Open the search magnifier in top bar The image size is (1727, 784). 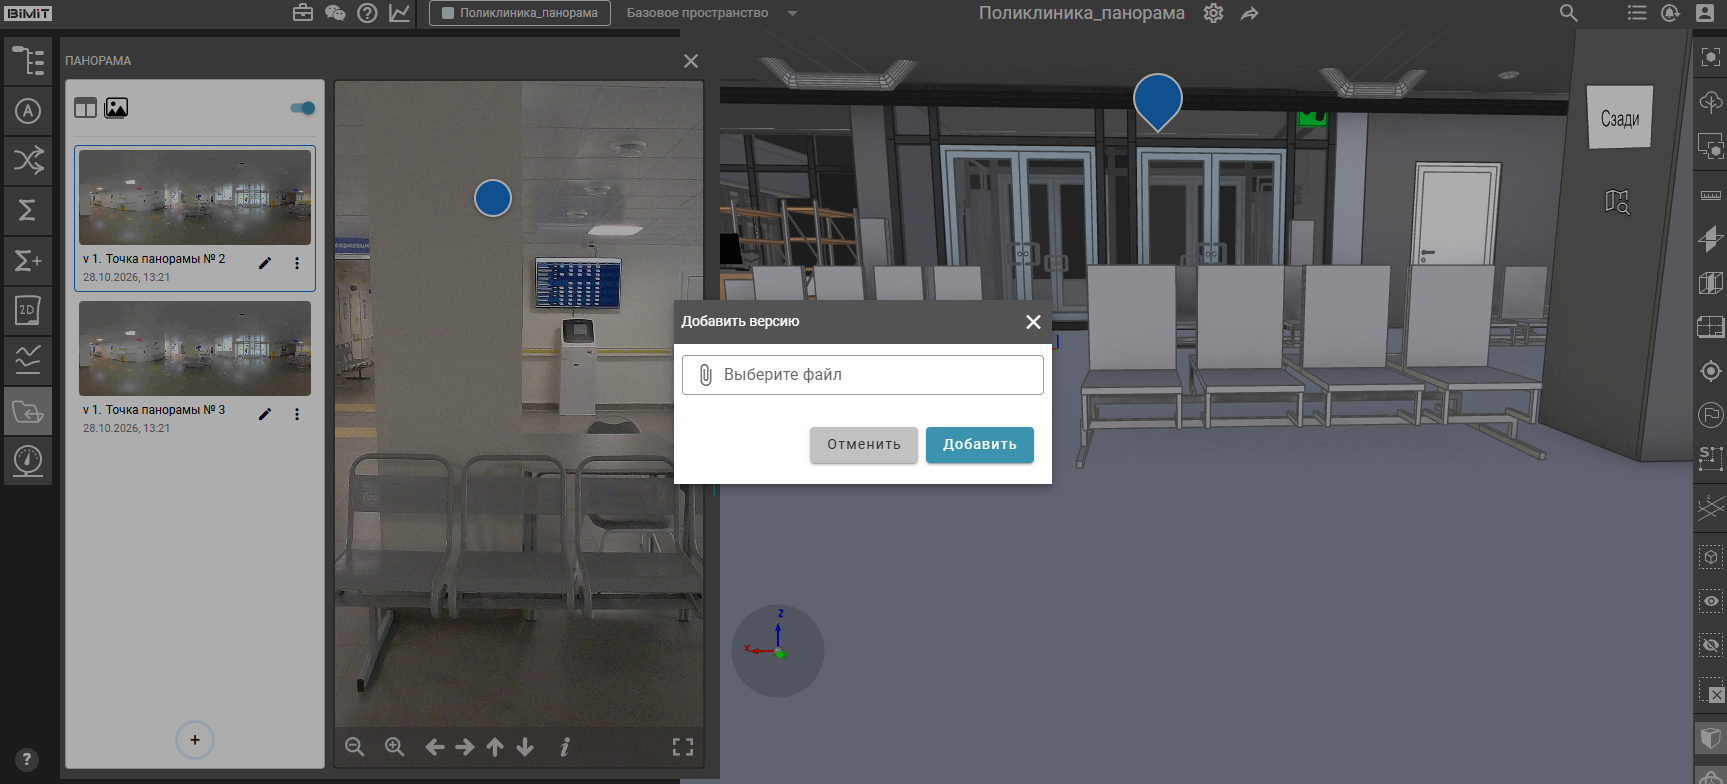pos(1569,13)
